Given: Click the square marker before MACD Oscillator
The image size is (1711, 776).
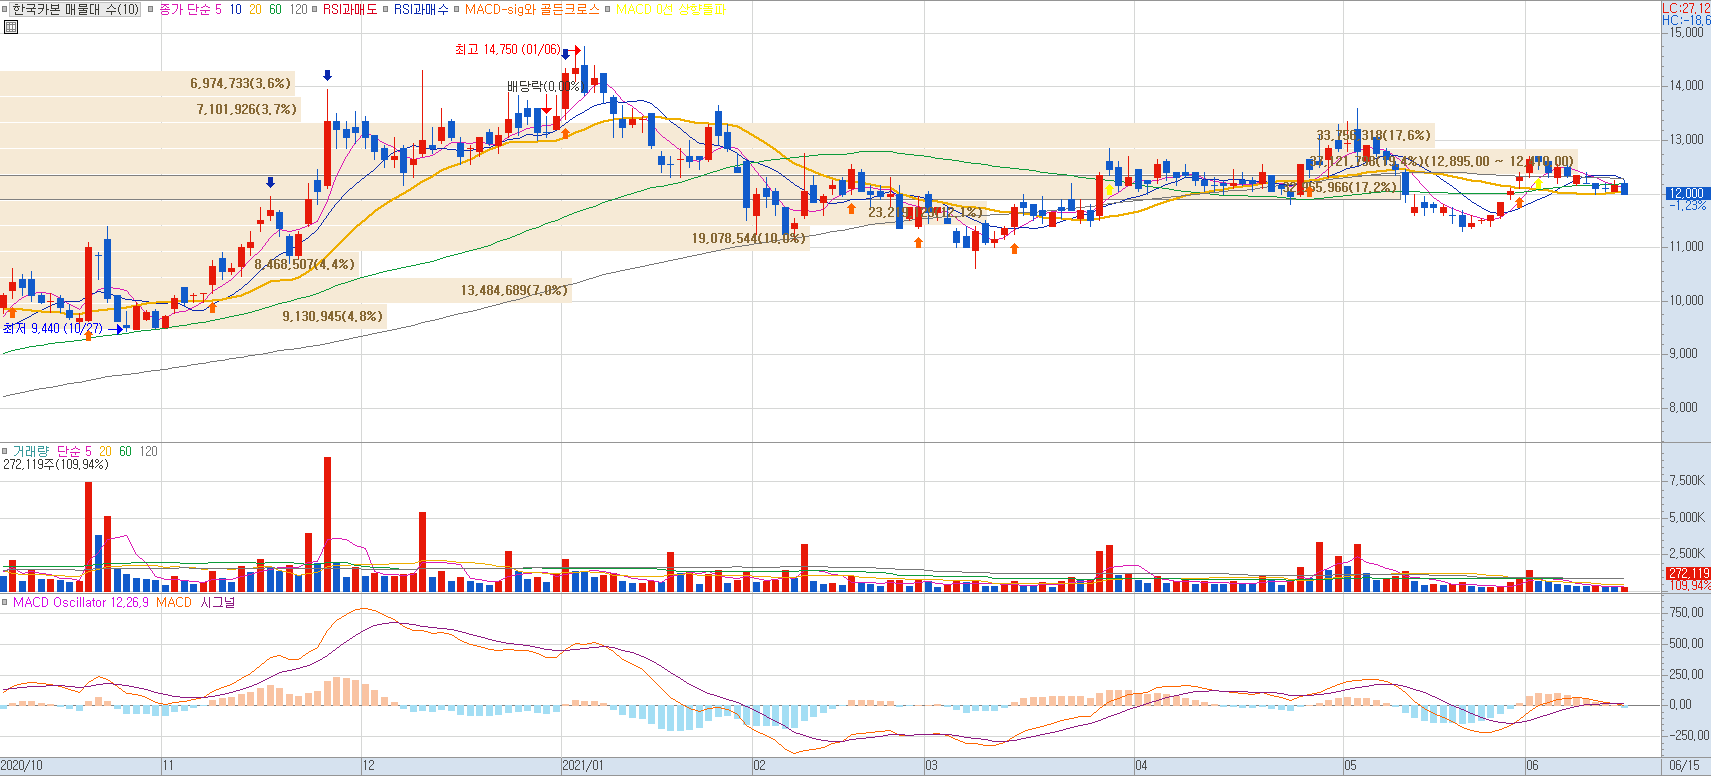Looking at the screenshot, I should click(x=5, y=602).
